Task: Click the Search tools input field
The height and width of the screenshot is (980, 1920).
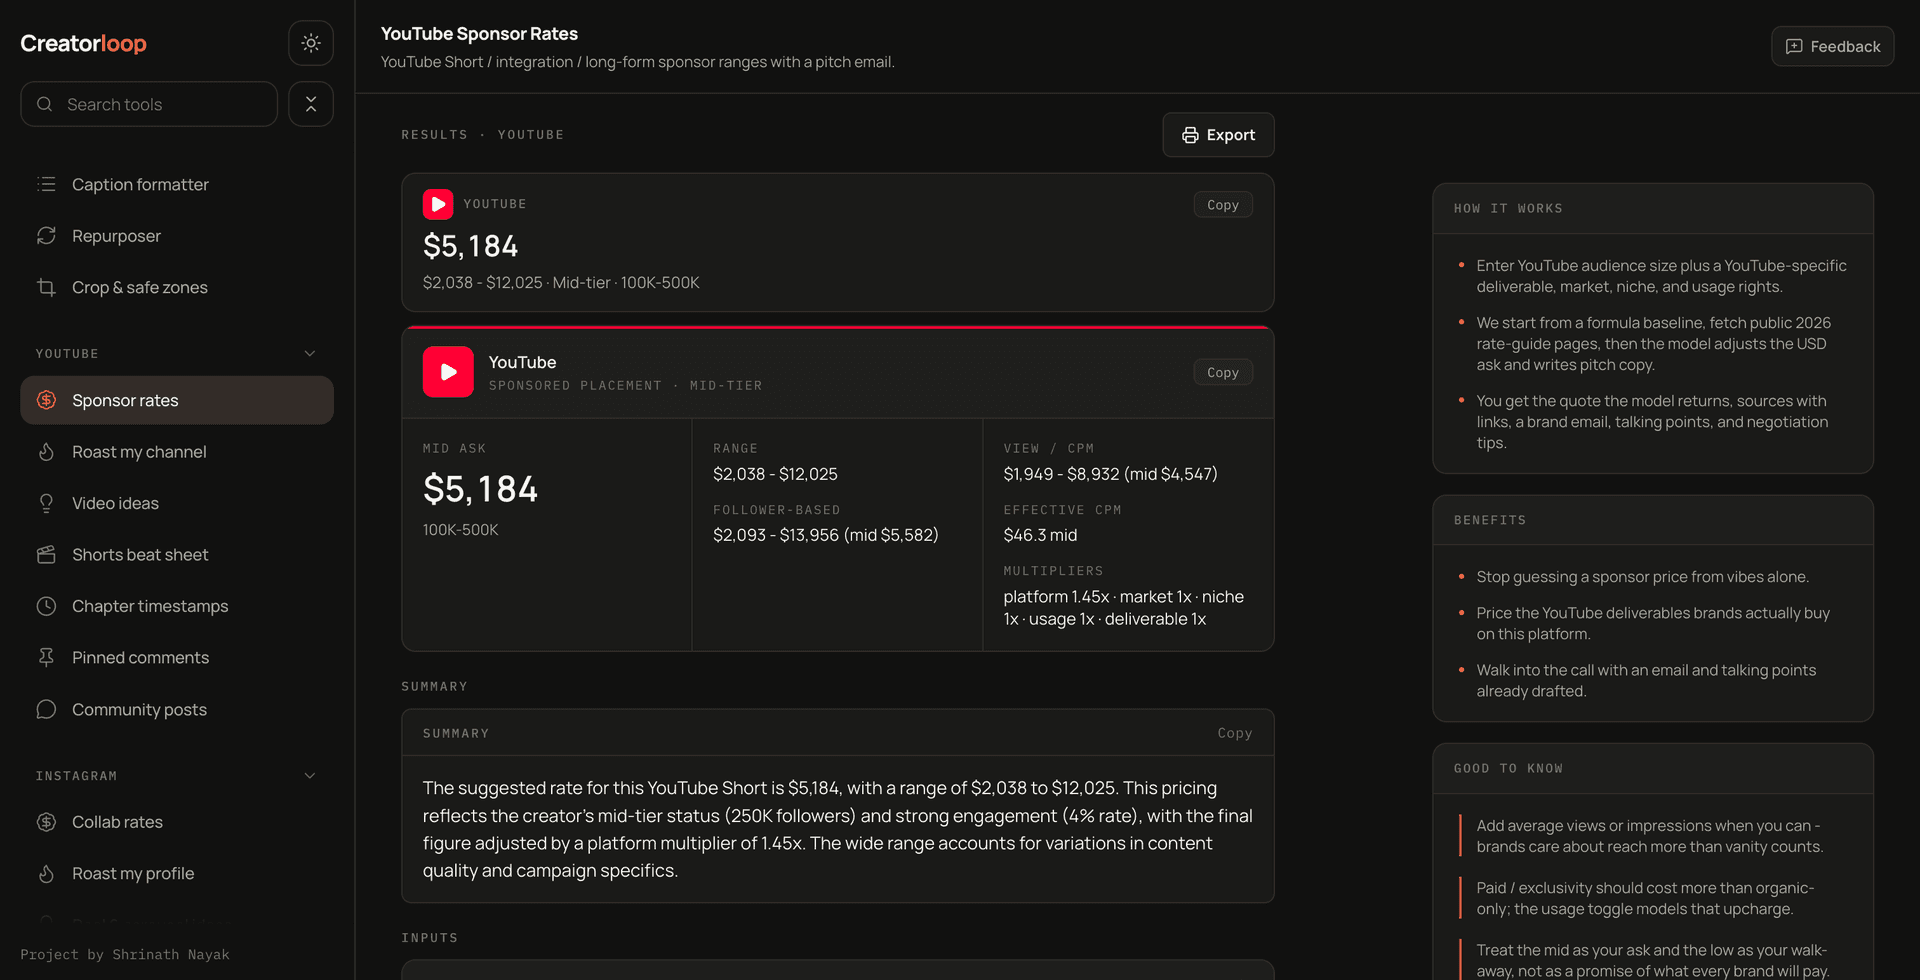Action: pos(149,104)
